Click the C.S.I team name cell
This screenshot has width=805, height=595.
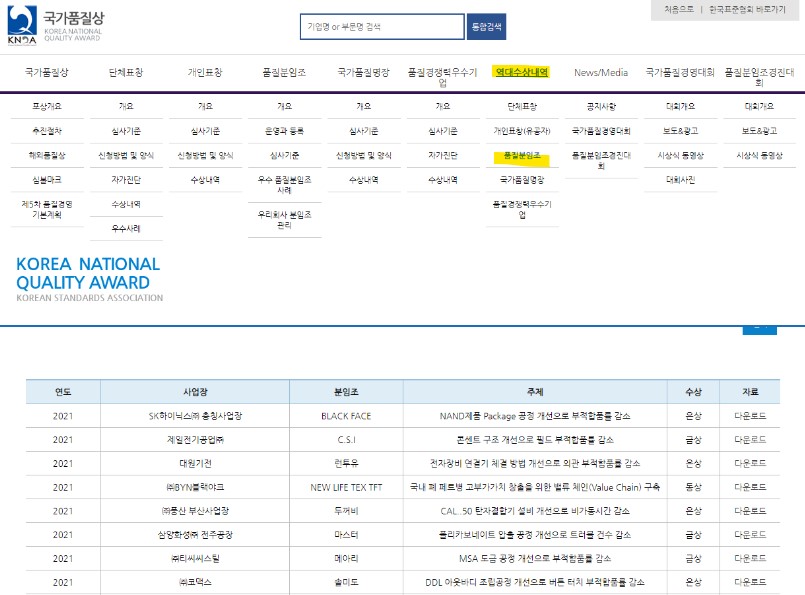[x=346, y=439]
